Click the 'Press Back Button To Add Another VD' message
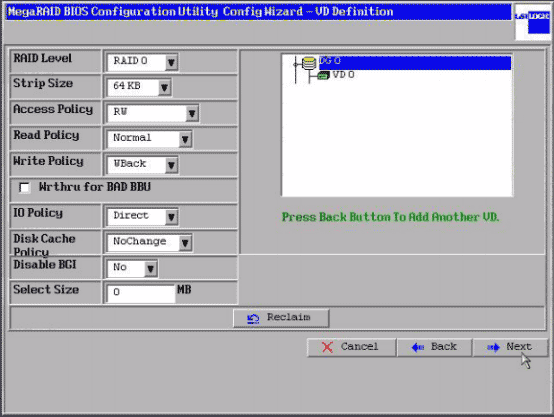554x417 pixels. click(390, 217)
